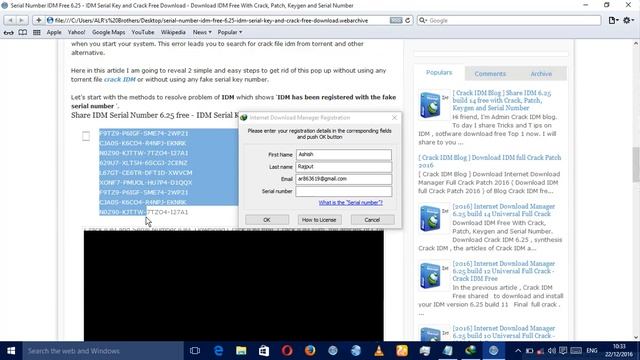This screenshot has width=640, height=360.
Task: Open 'Download IDM full Crack Patch 2016' post
Action: tap(490, 161)
